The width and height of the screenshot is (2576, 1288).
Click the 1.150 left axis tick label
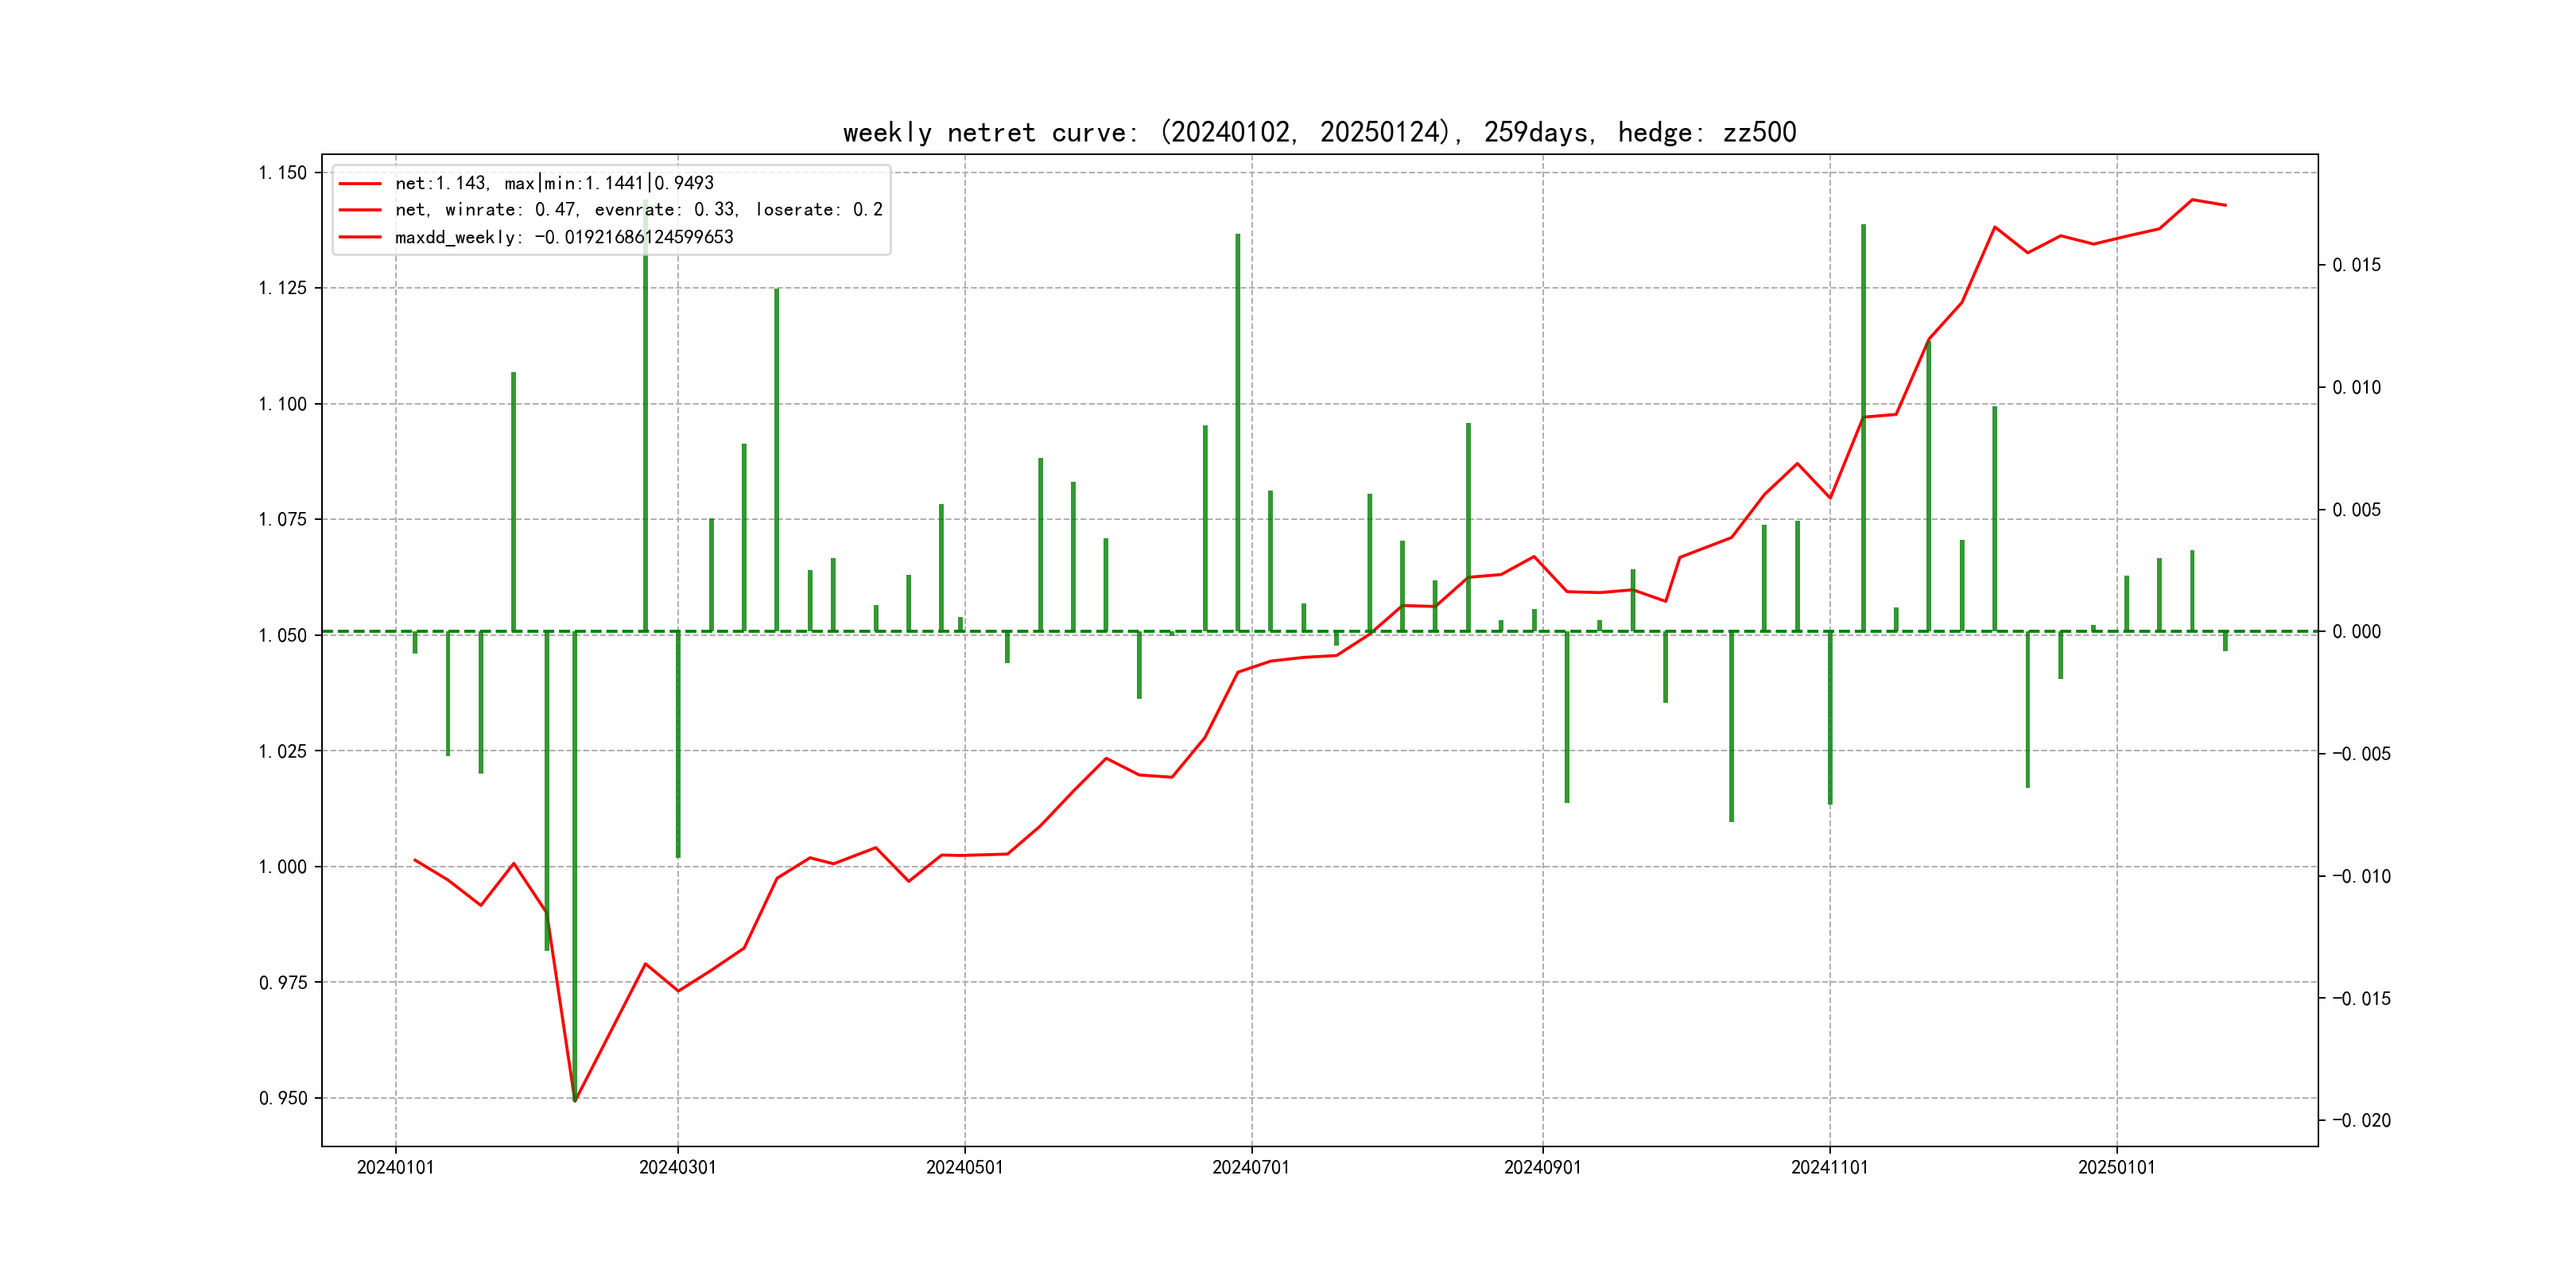283,173
